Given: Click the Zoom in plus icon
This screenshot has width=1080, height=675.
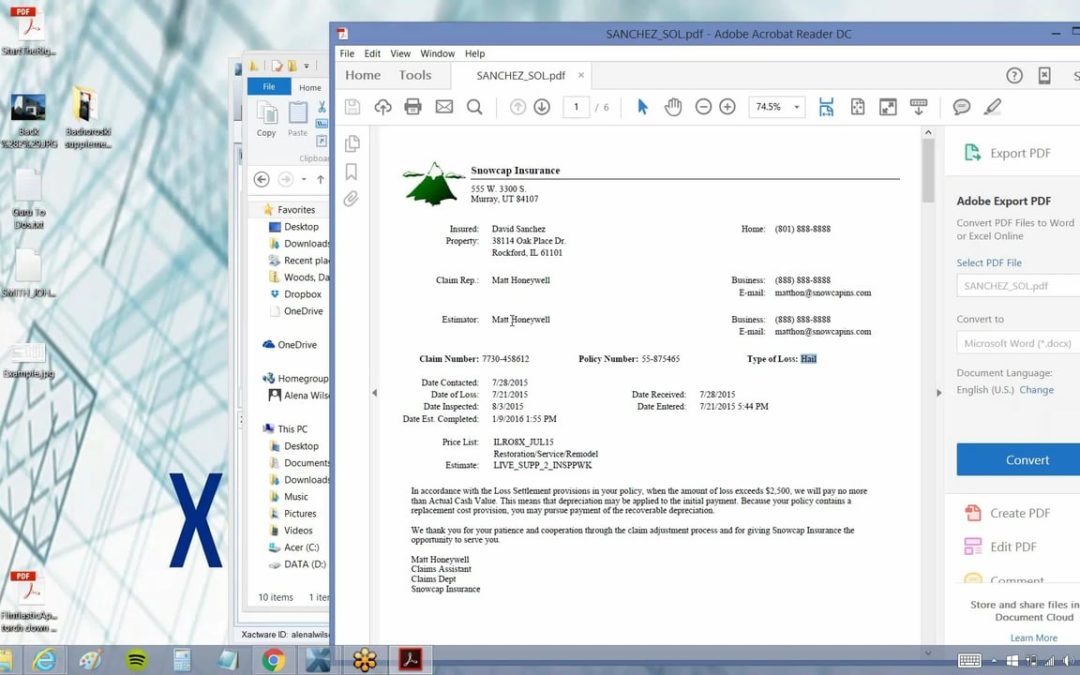Looking at the screenshot, I should point(727,107).
